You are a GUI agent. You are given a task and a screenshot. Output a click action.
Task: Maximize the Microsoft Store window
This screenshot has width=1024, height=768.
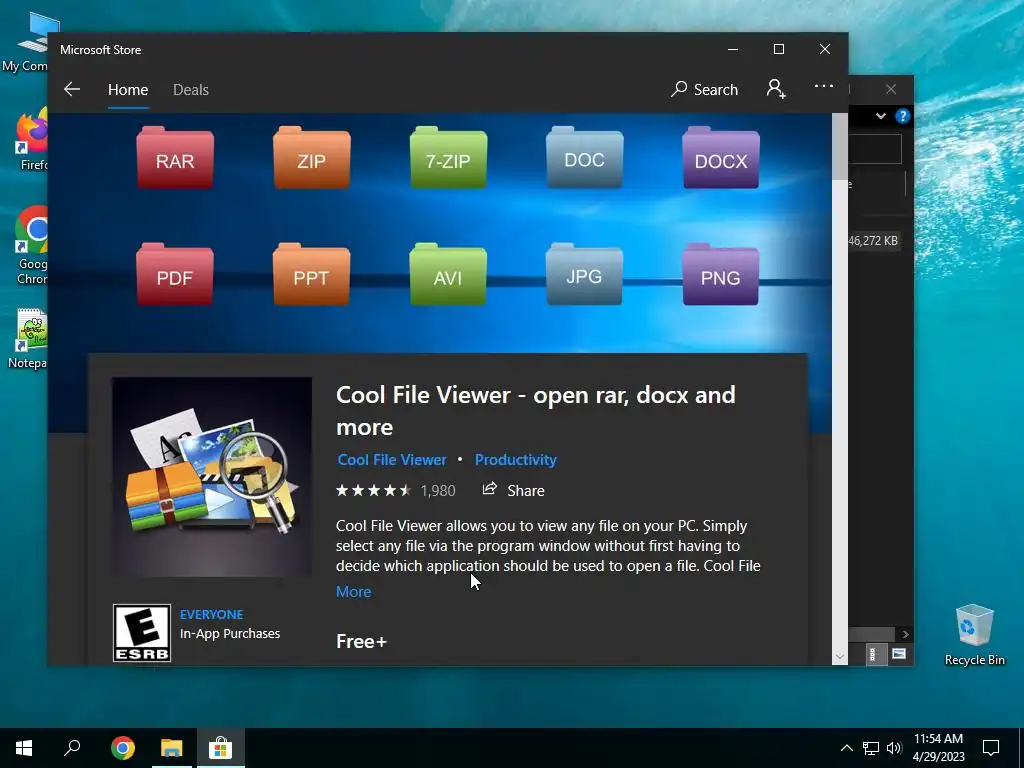(x=778, y=49)
